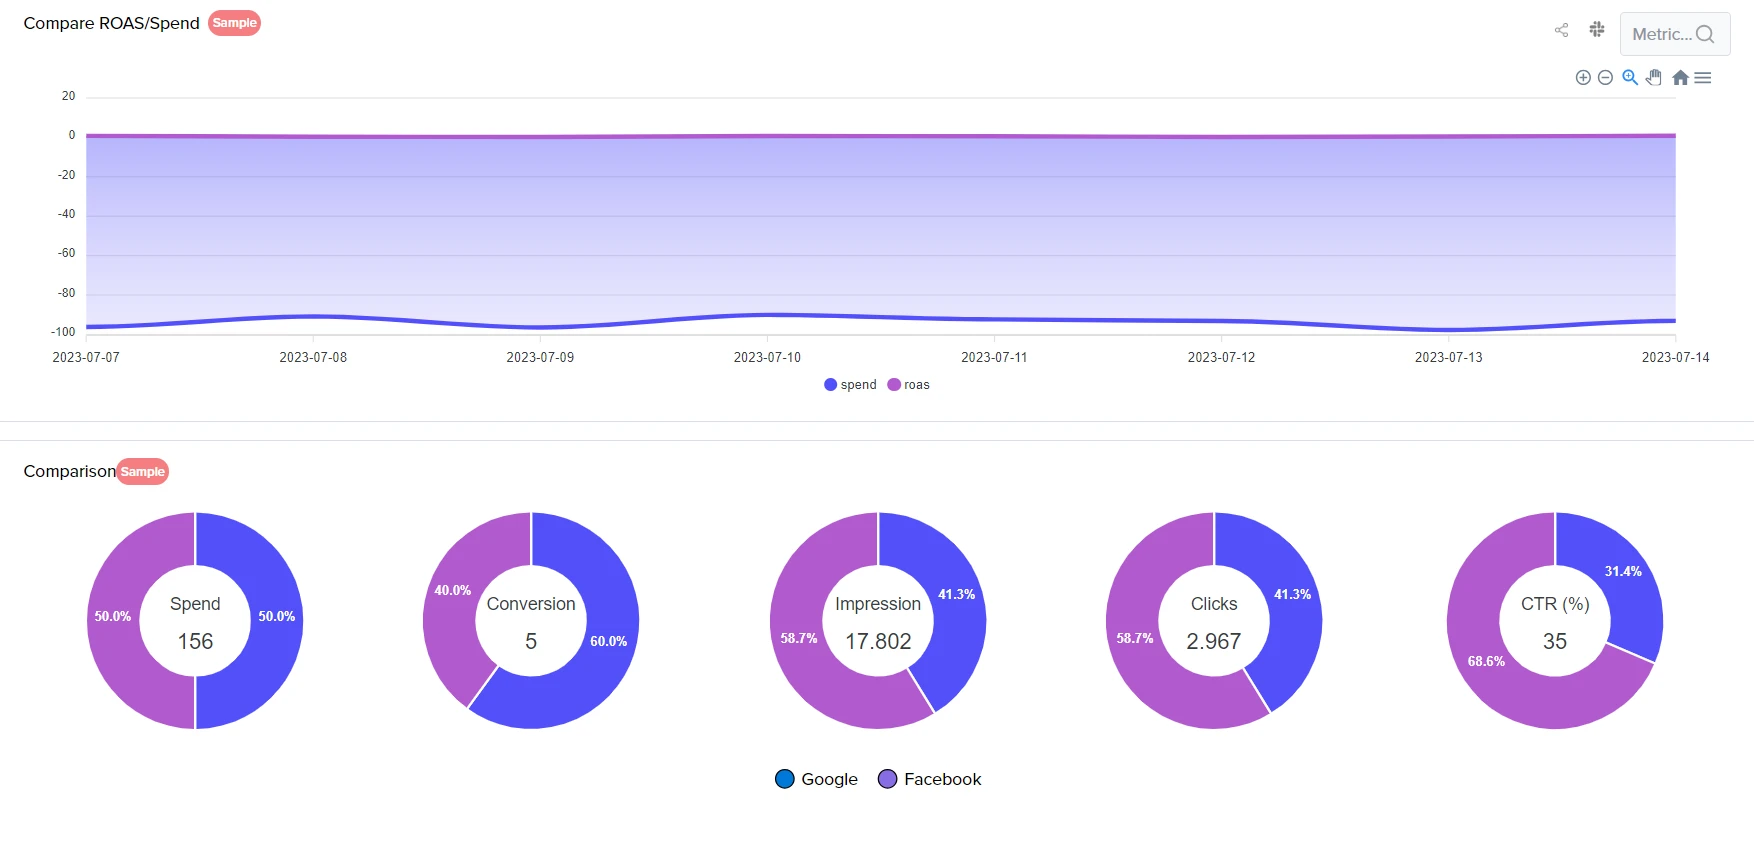Click the 2023-07-08 date axis label

click(313, 357)
